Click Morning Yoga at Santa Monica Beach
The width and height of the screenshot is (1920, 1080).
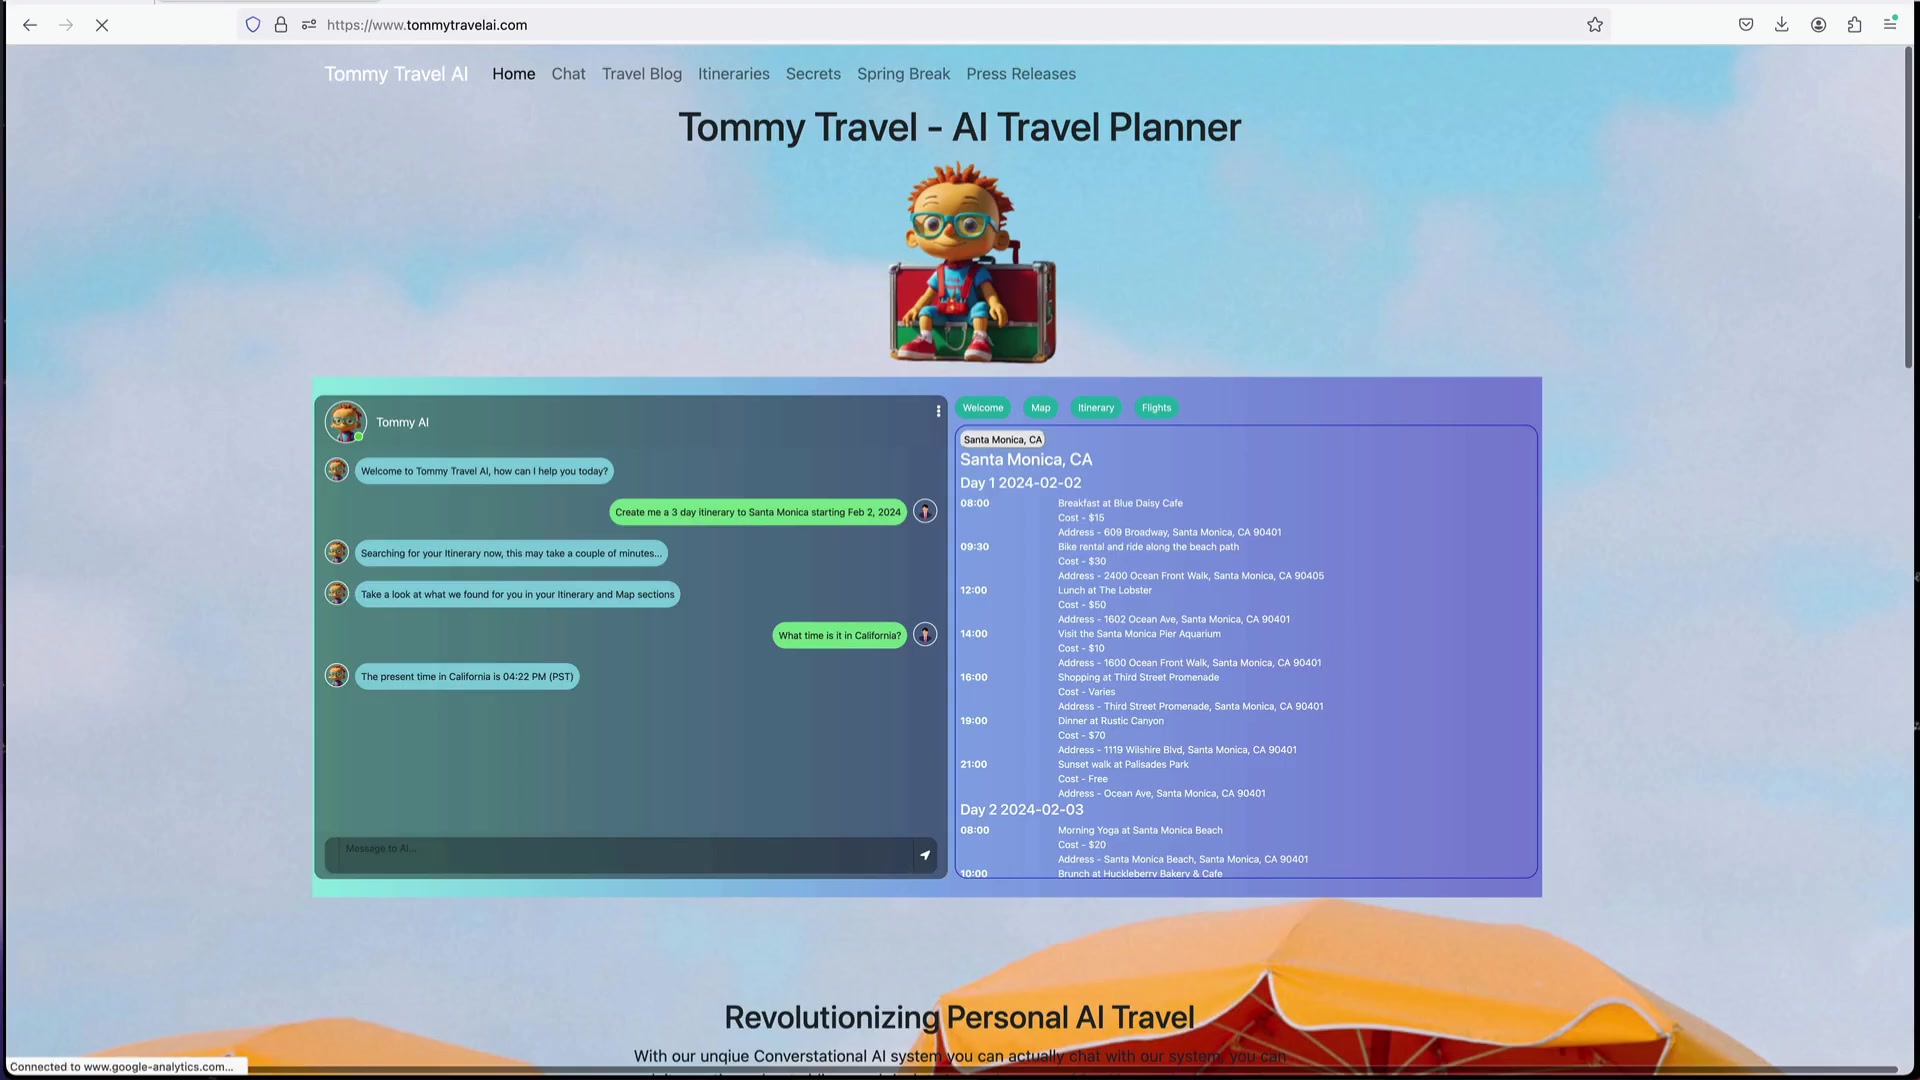(x=1140, y=830)
